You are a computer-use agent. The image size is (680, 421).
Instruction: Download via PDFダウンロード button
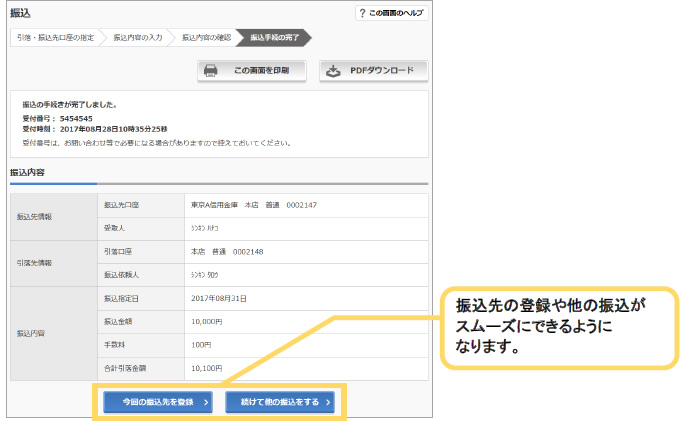point(374,71)
